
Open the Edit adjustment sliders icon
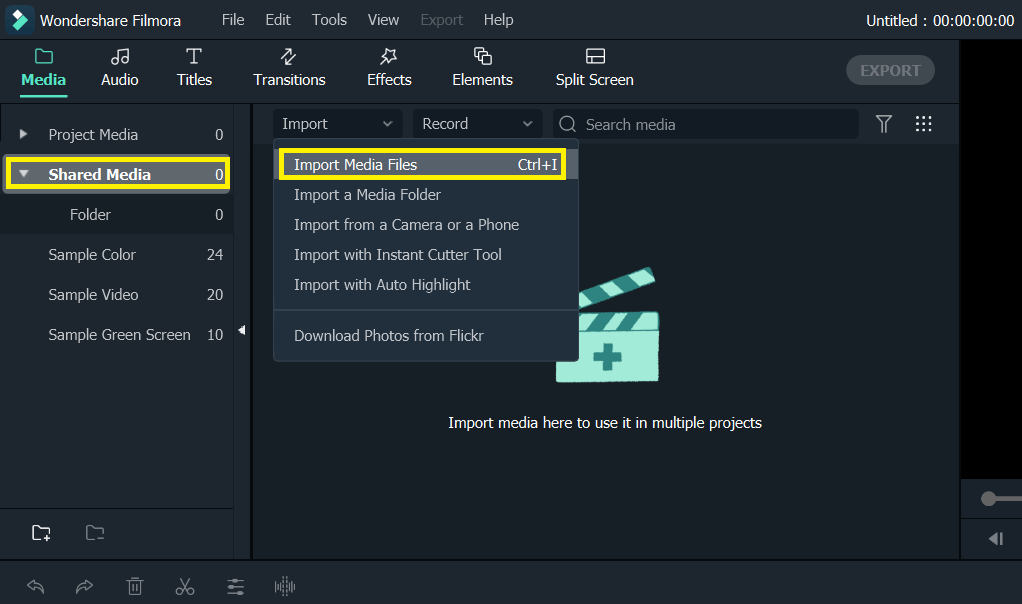point(235,586)
